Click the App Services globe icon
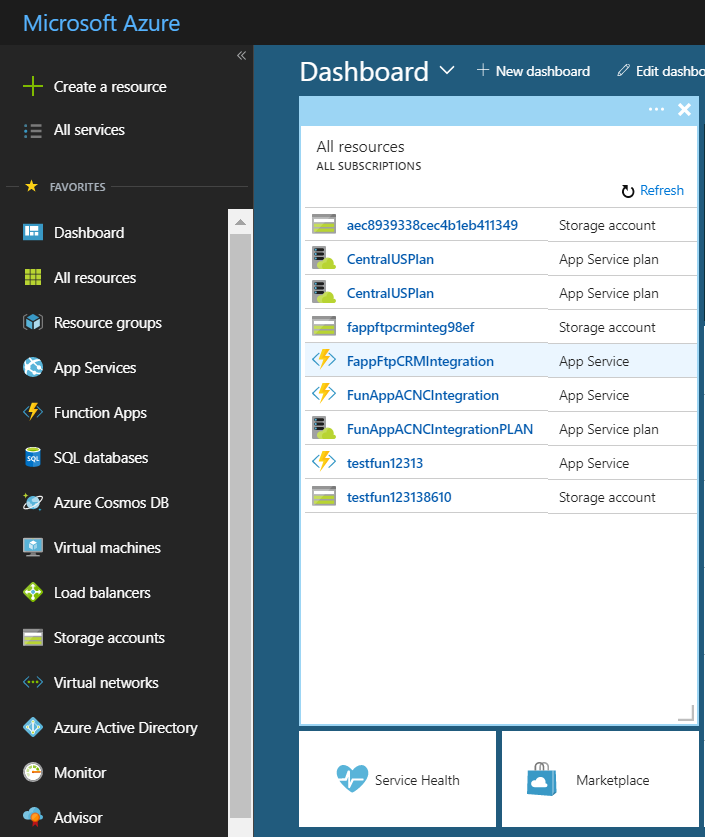This screenshot has height=837, width=705. point(33,367)
